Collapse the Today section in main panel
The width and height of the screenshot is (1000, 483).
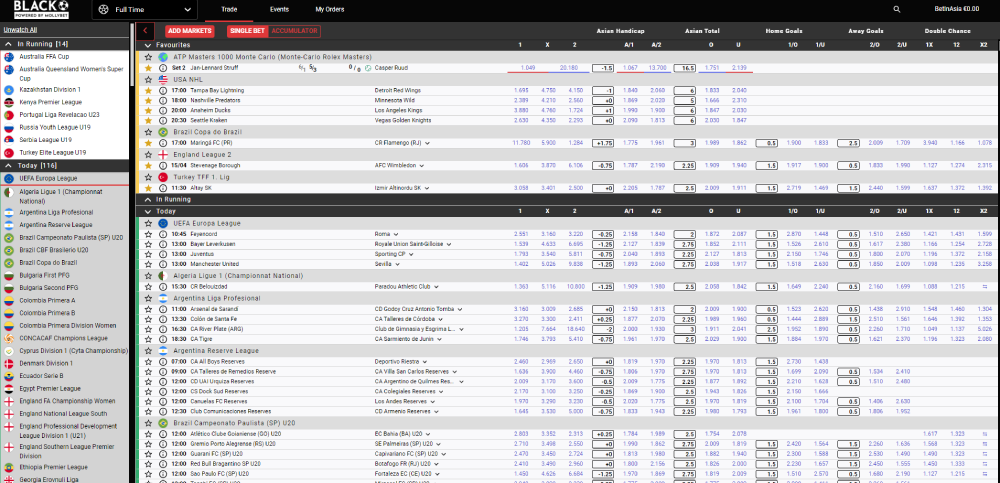click(149, 211)
